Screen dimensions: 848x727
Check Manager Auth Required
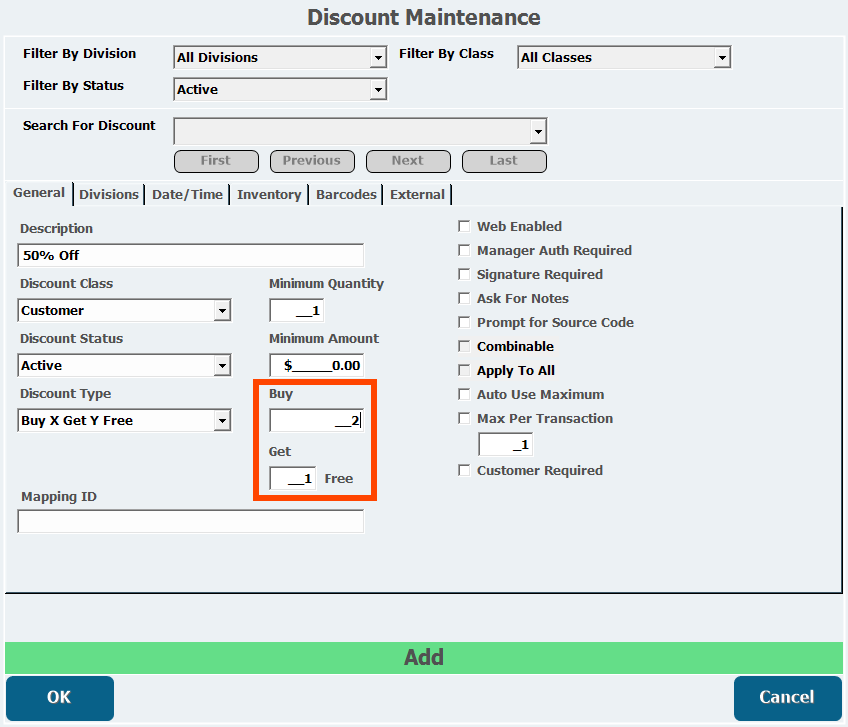464,250
